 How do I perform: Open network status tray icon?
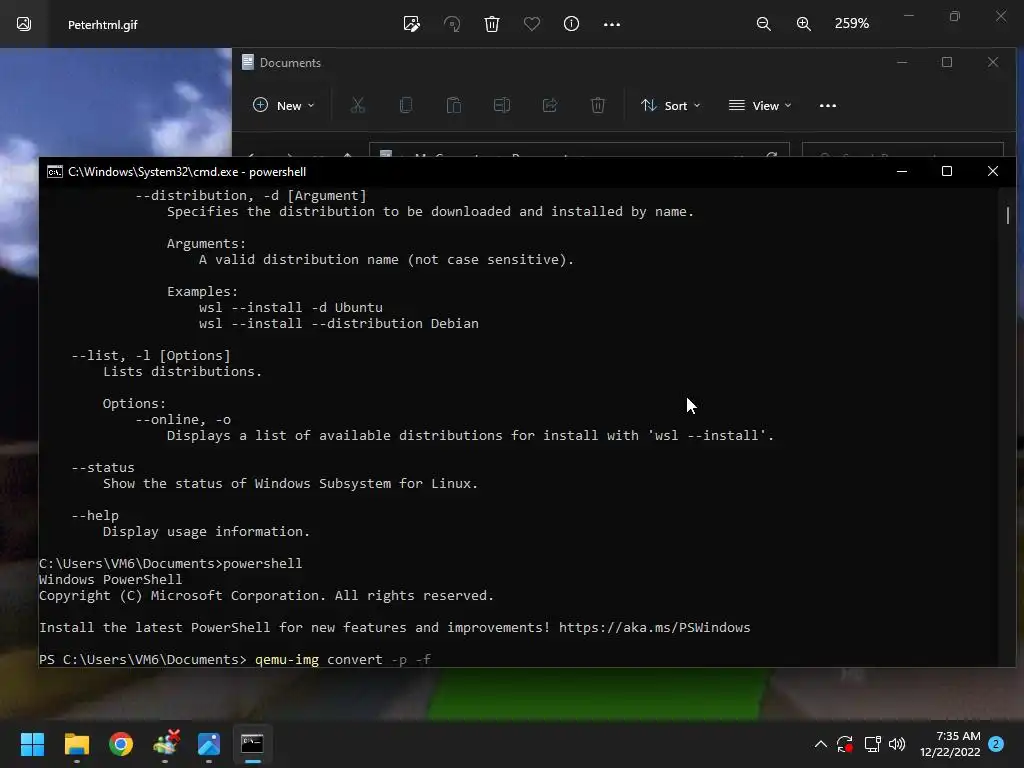(872, 744)
